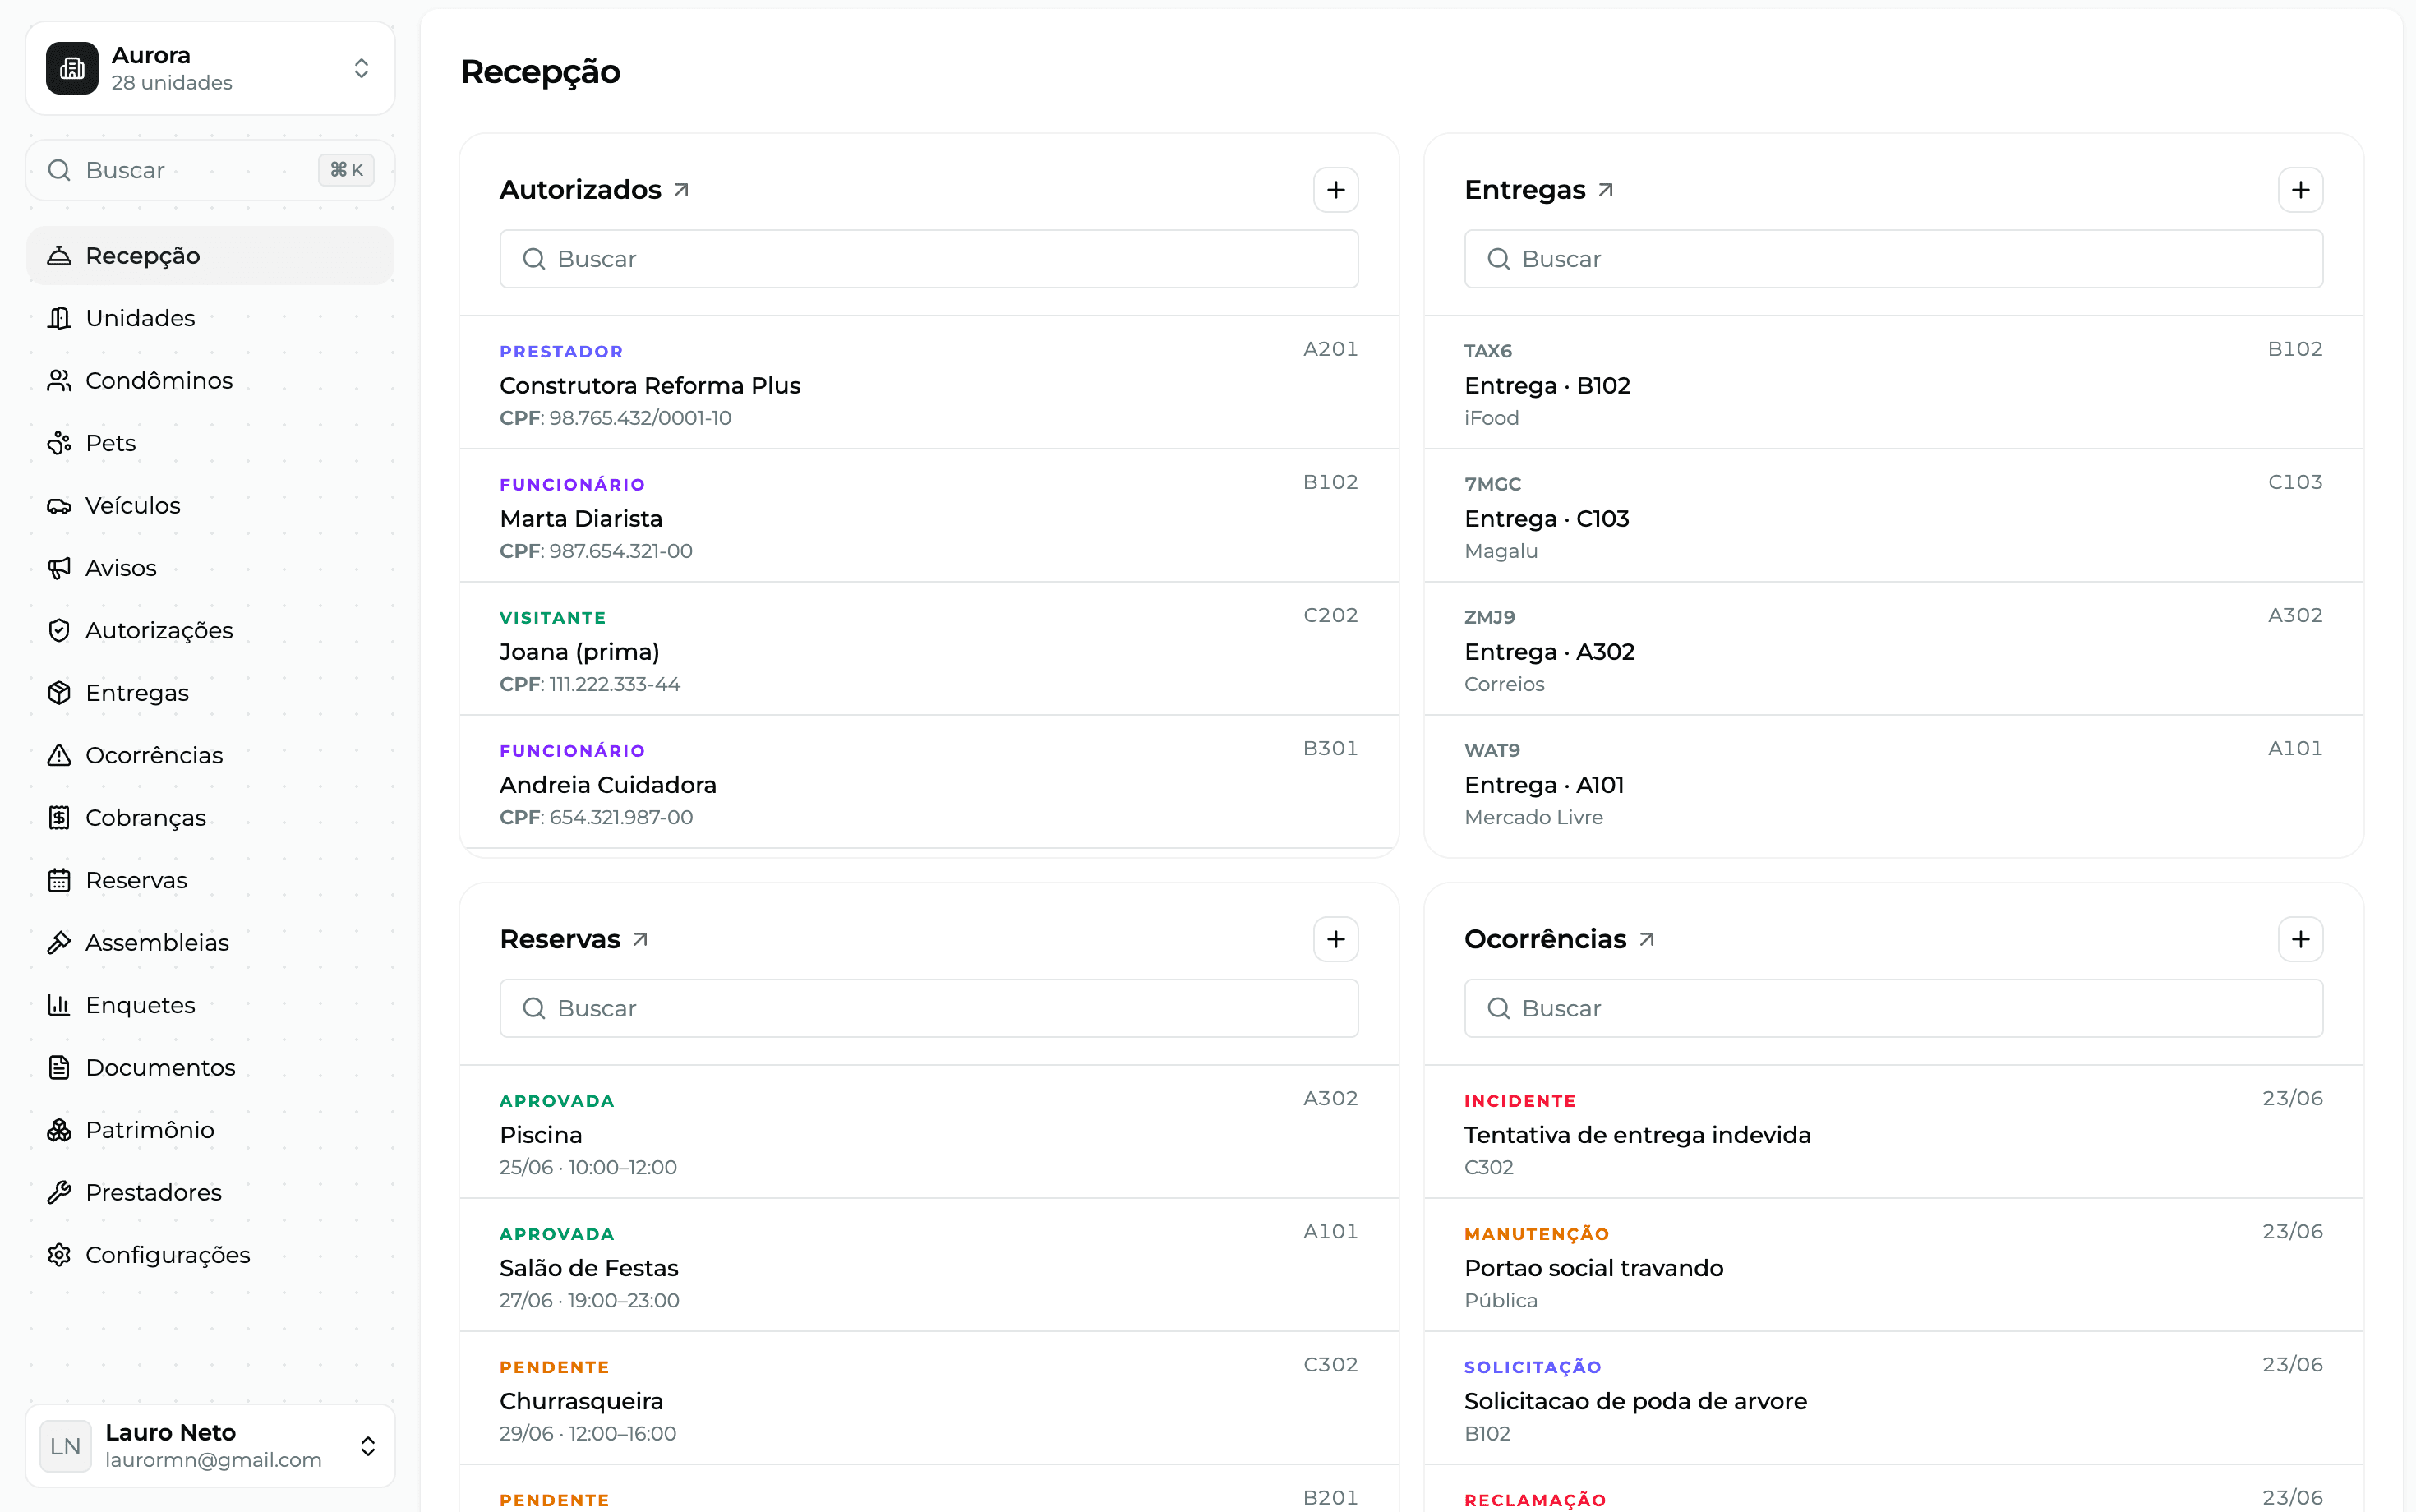2416x1512 pixels.
Task: Add a new Reservas entry with plus button
Action: [x=1335, y=939]
